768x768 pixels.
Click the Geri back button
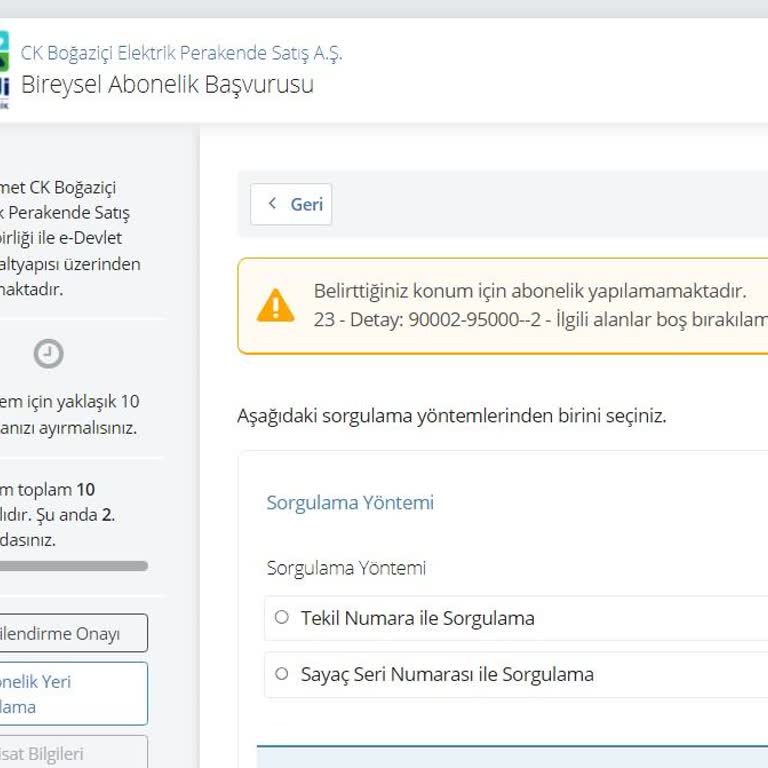coord(291,204)
